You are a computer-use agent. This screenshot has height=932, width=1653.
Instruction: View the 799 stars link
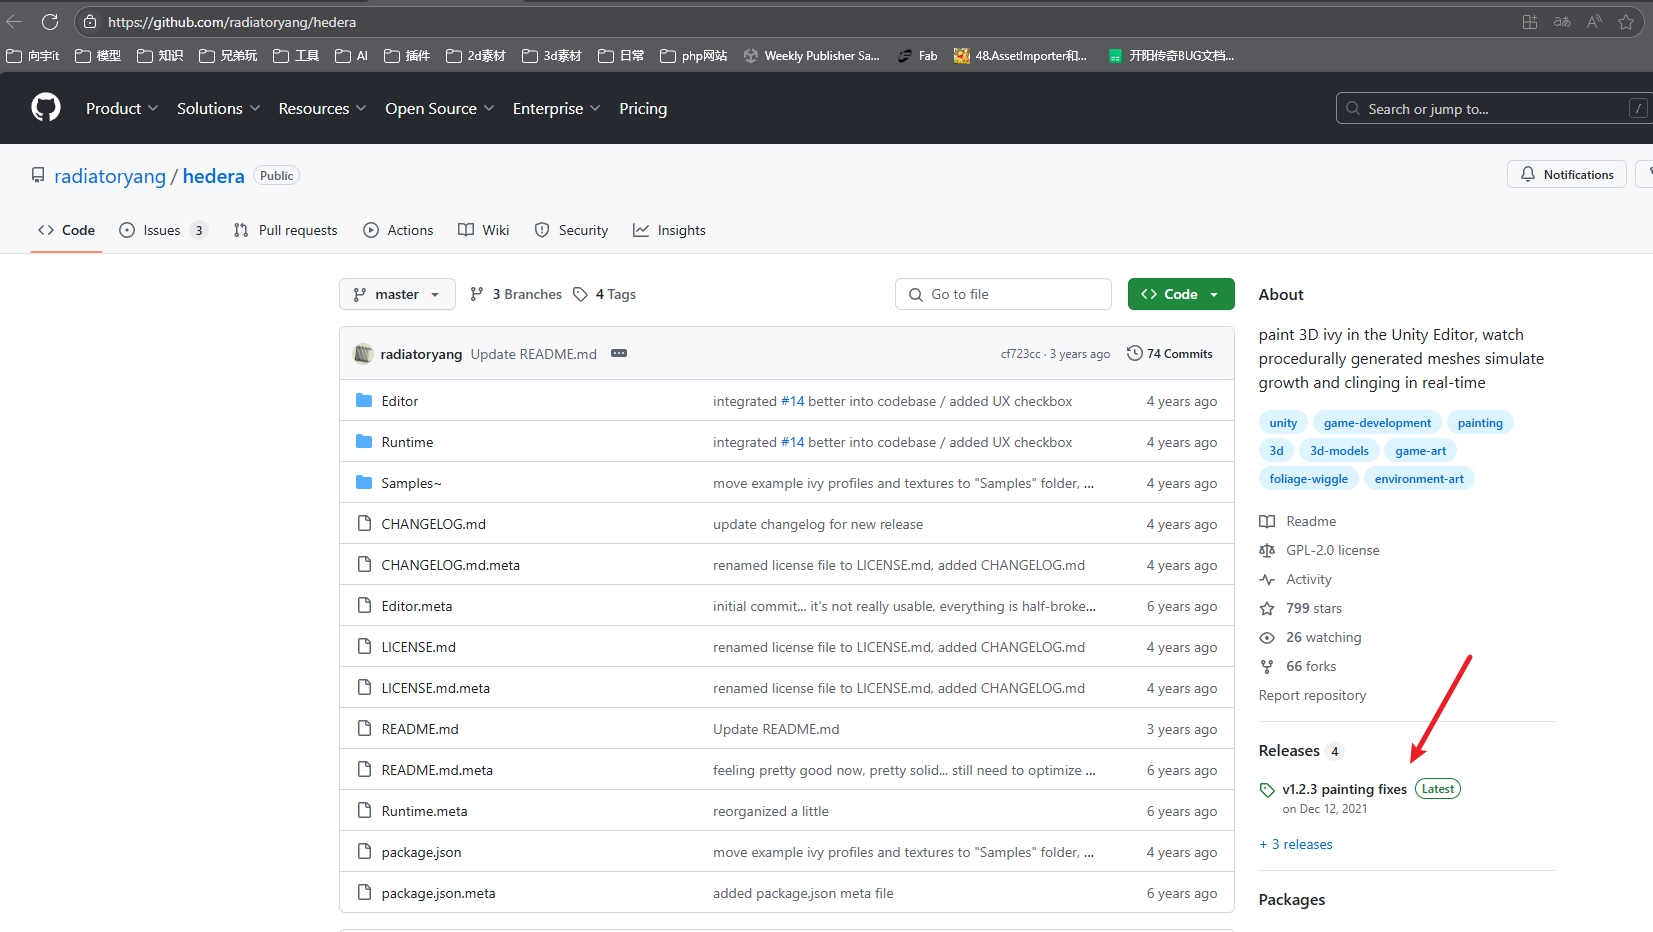point(1301,608)
